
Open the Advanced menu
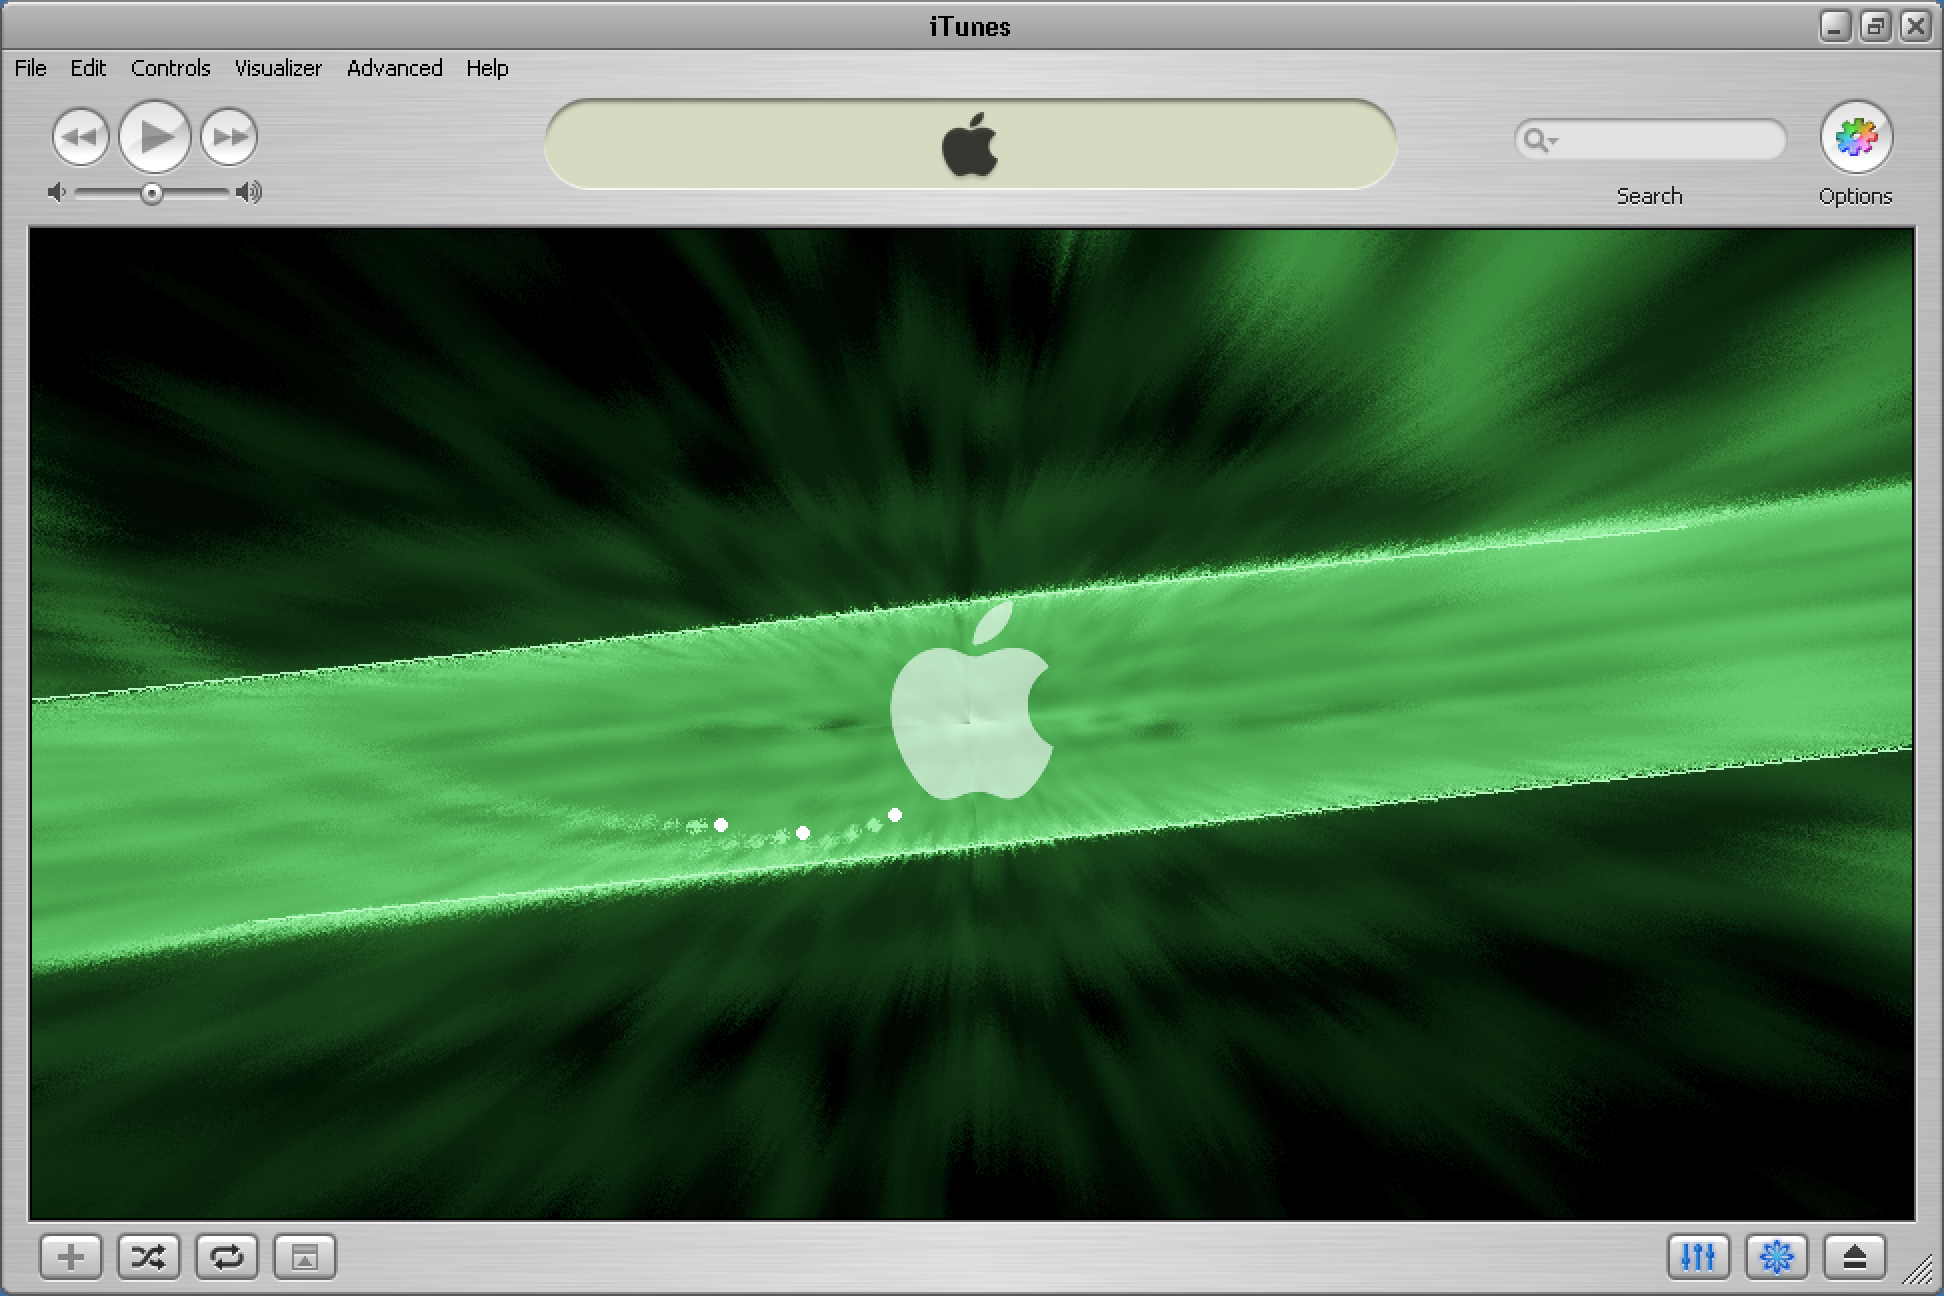394,68
